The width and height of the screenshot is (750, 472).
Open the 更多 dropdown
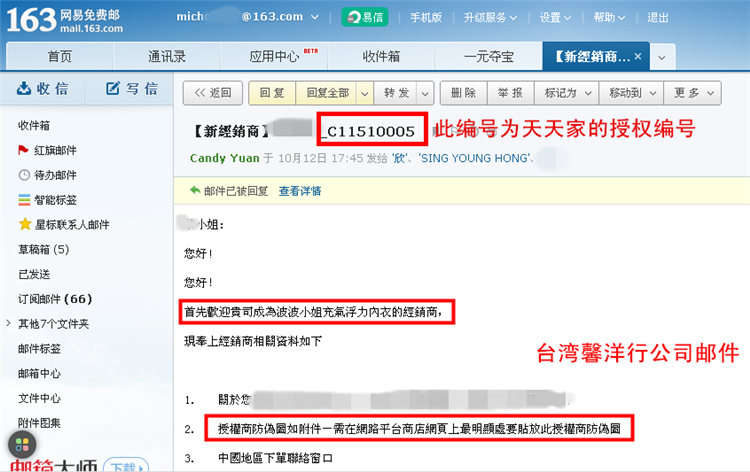692,93
